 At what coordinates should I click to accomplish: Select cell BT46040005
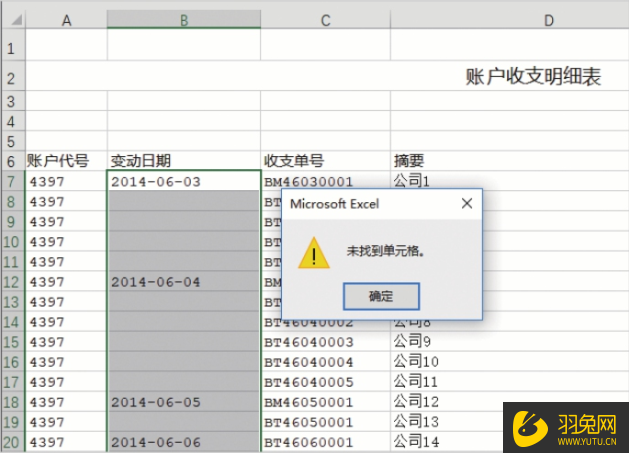point(325,382)
